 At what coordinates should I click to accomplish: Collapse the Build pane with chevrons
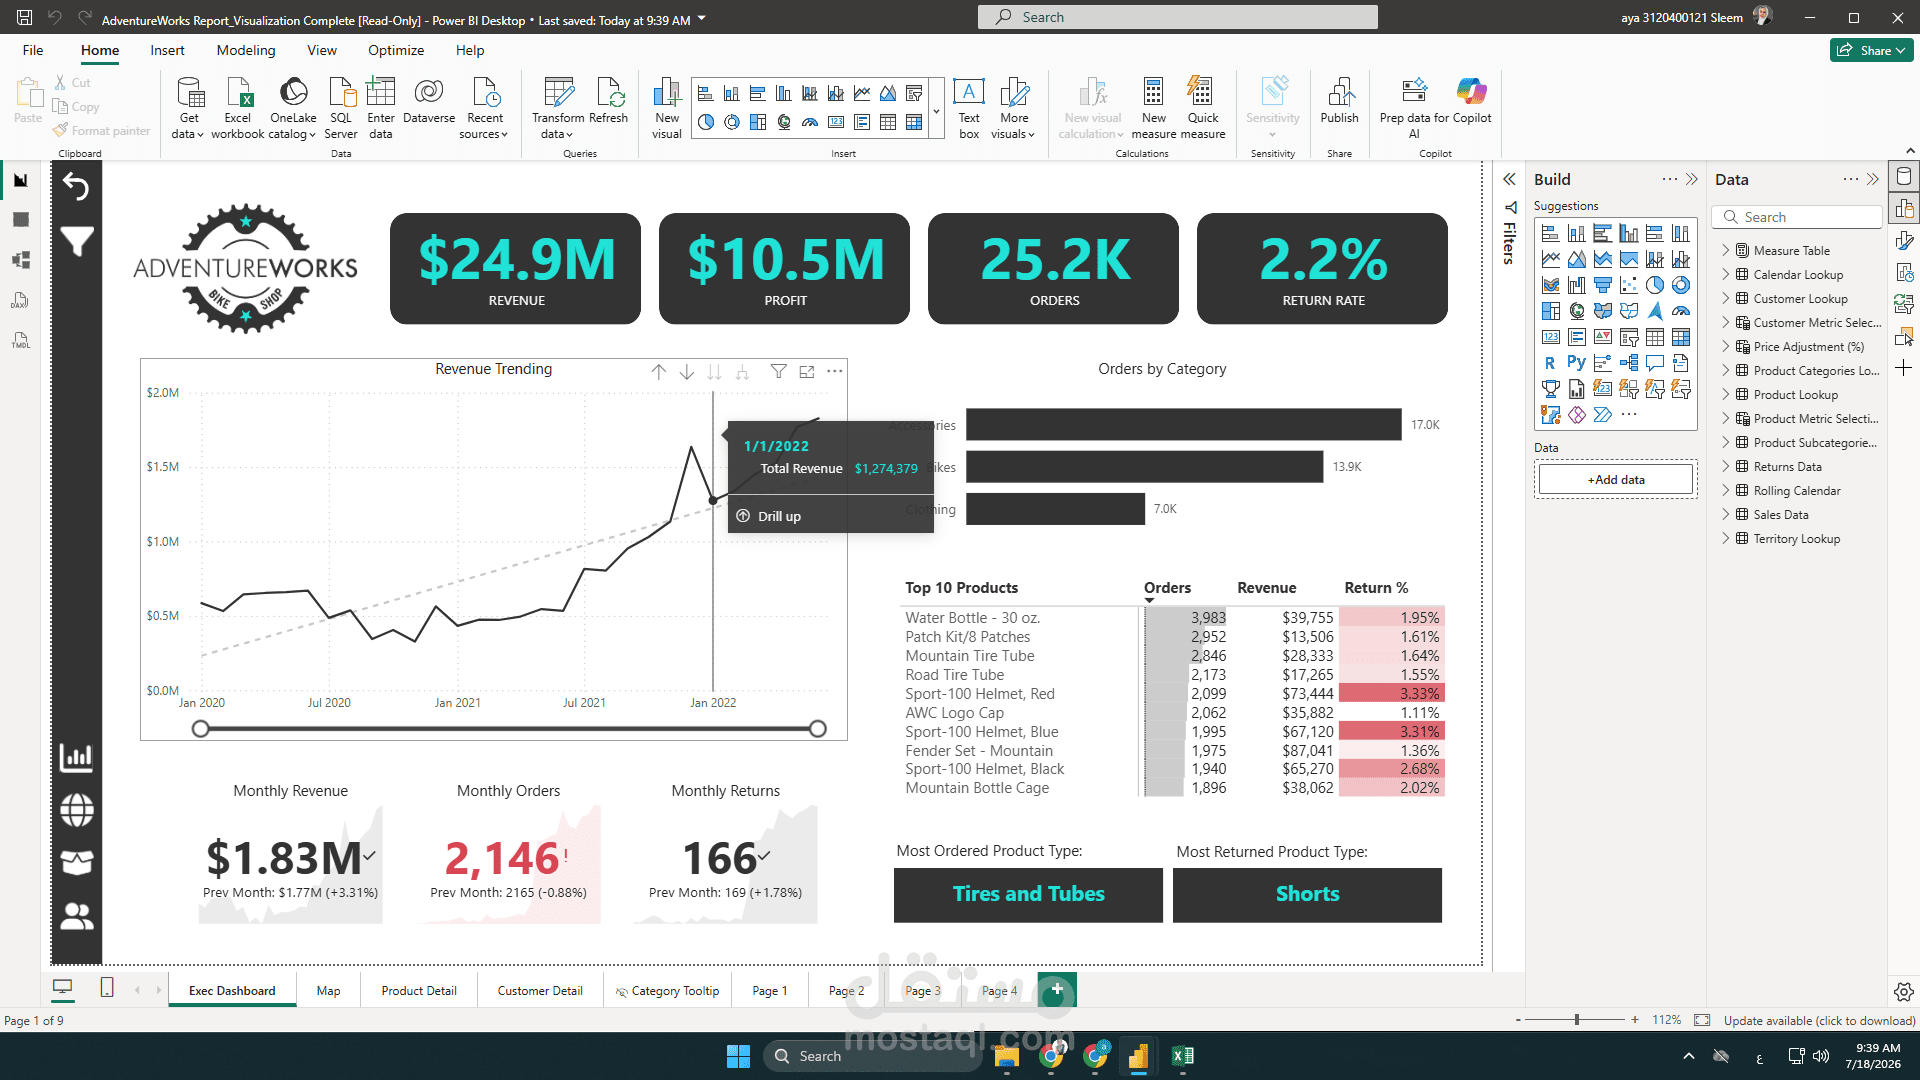[1692, 180]
